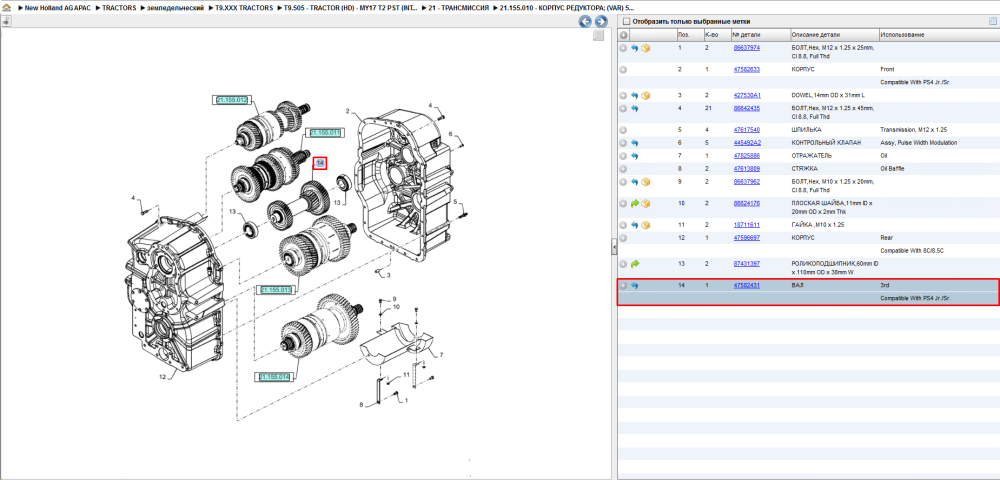Open part number link 445492A2

tap(746, 143)
